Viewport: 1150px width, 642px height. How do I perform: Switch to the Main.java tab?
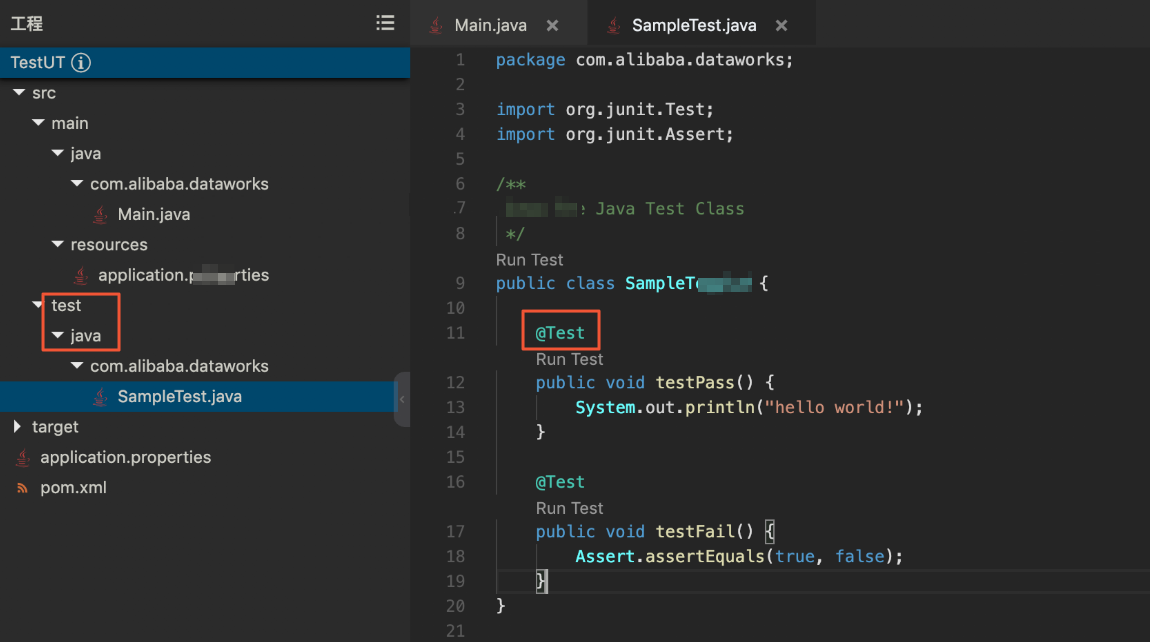491,26
